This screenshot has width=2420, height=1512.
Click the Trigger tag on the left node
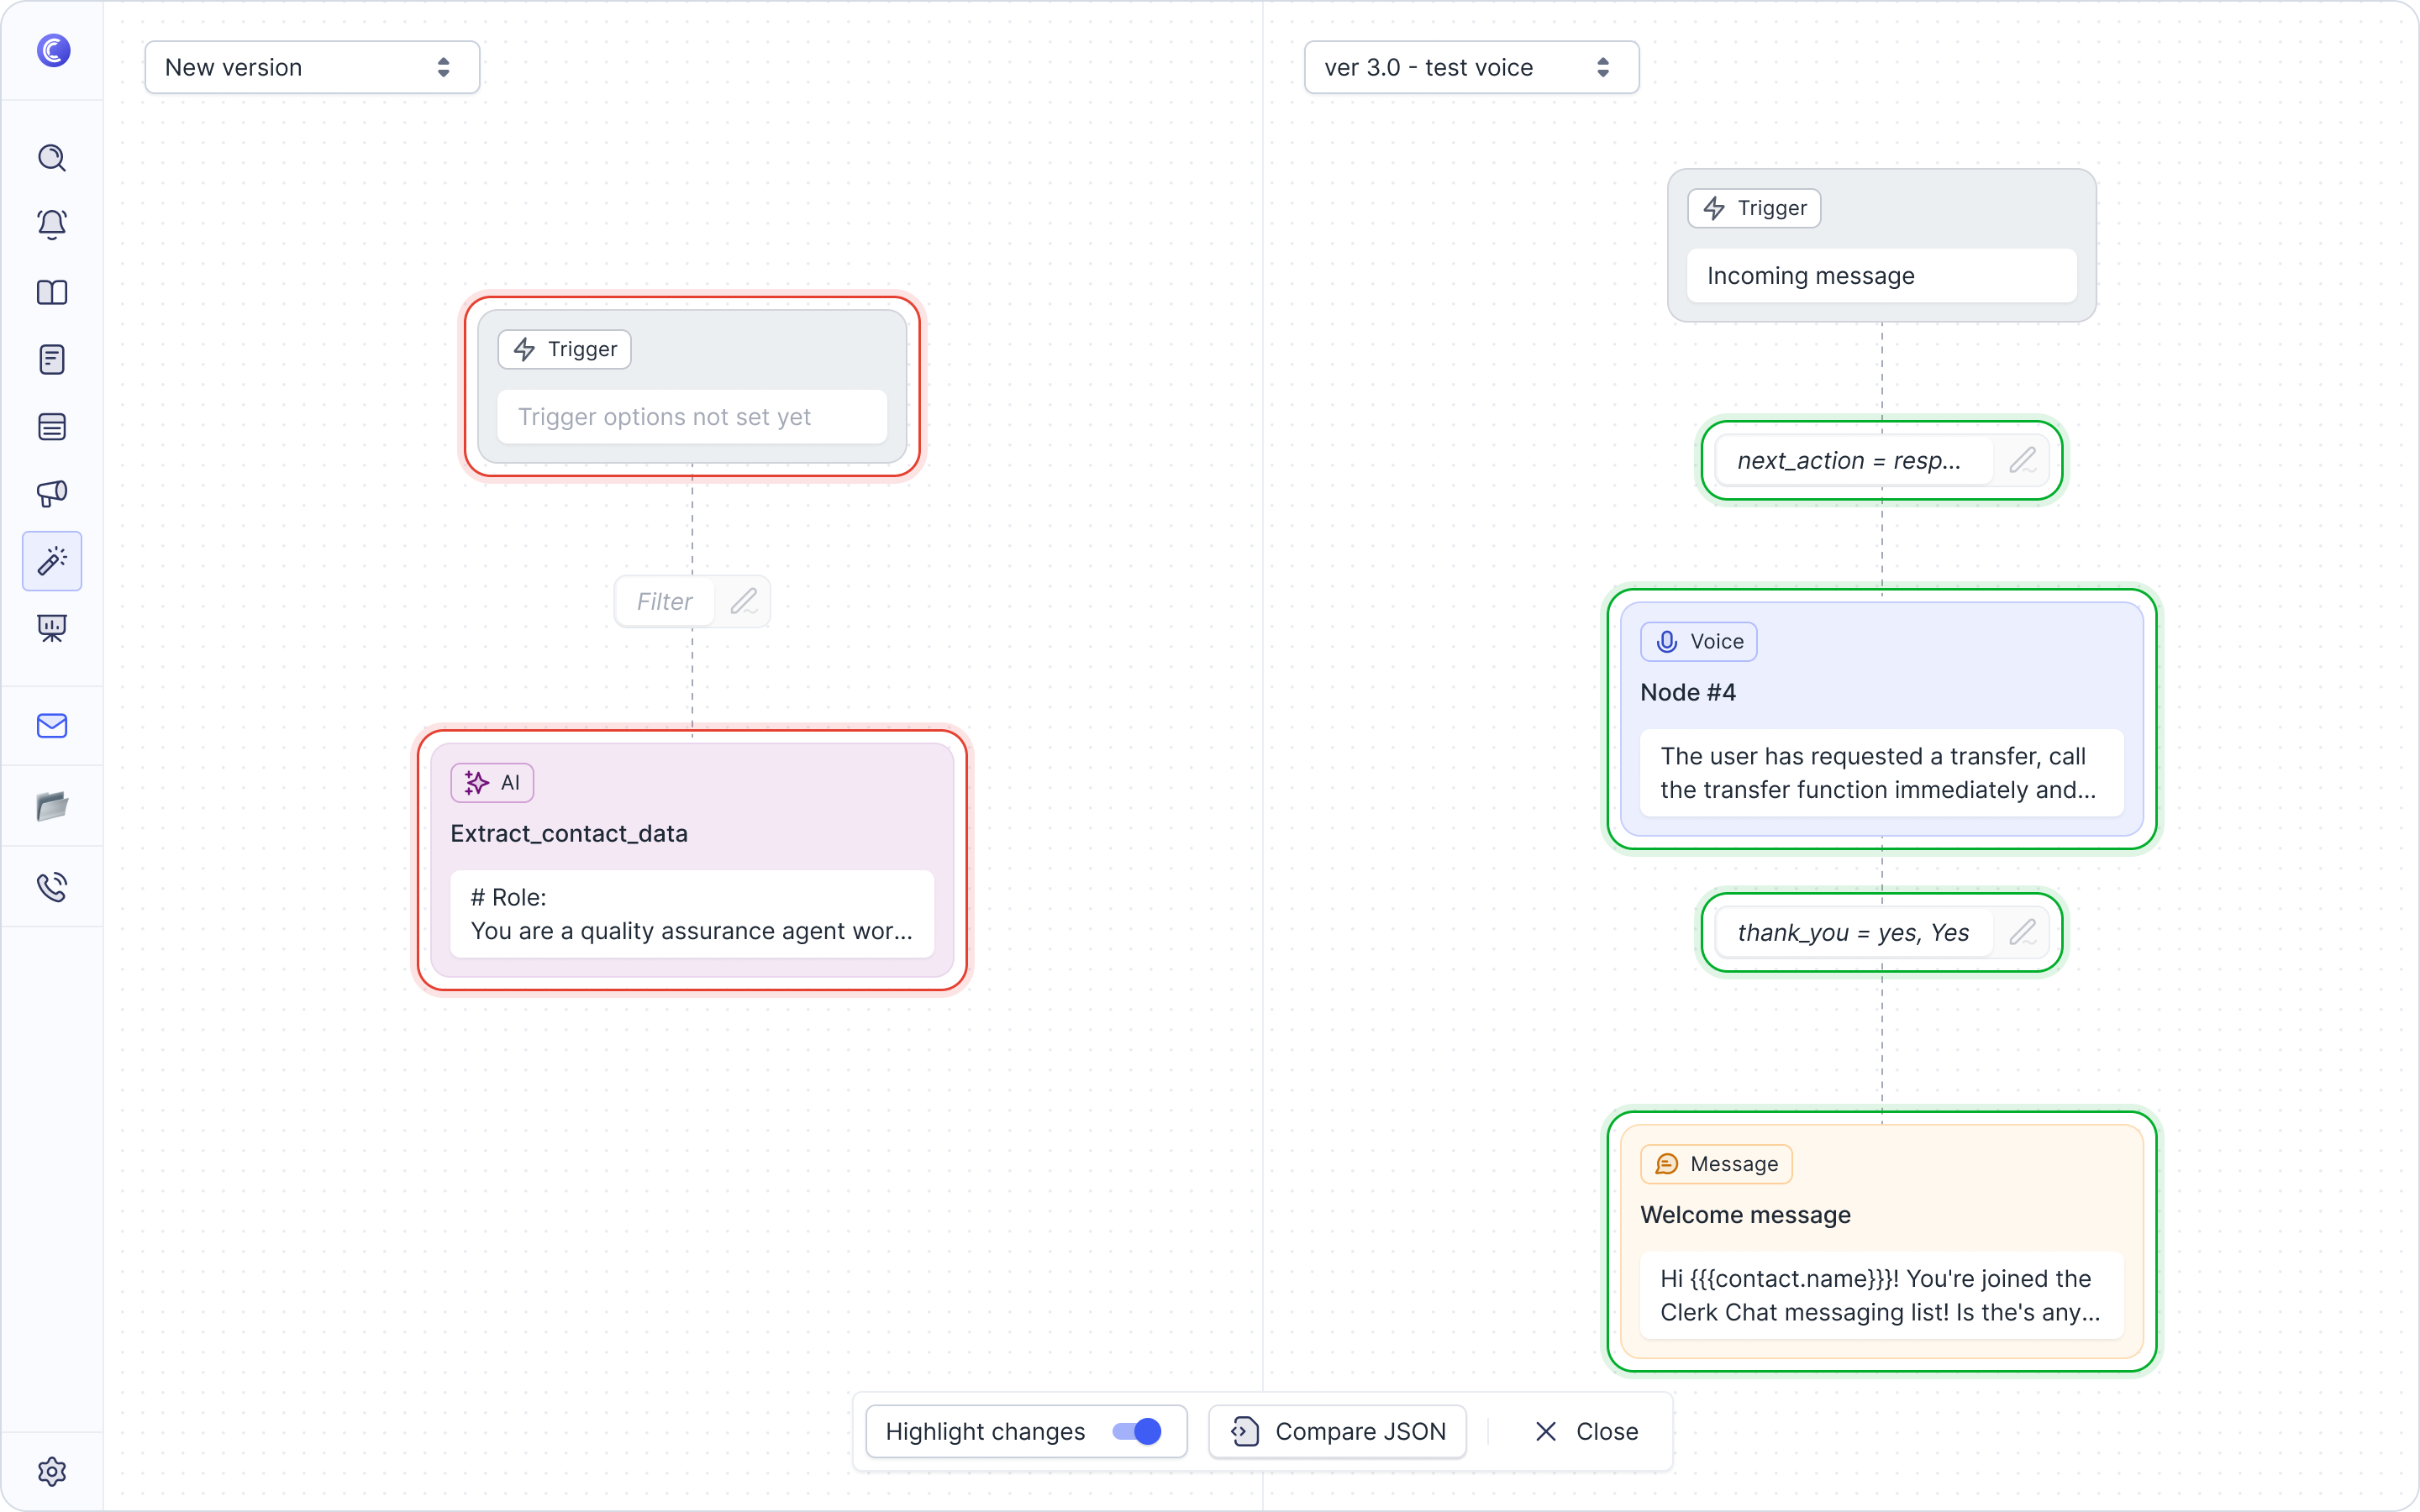(x=564, y=349)
